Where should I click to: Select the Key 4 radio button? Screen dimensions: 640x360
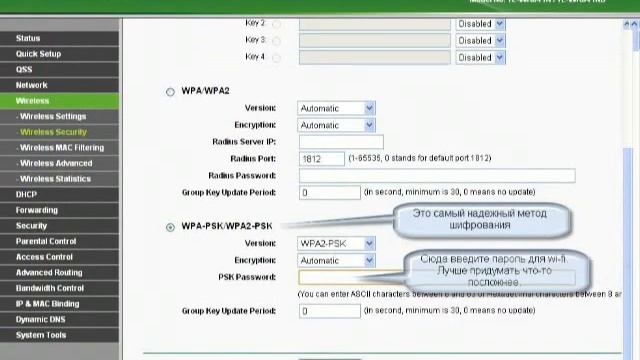[276, 58]
